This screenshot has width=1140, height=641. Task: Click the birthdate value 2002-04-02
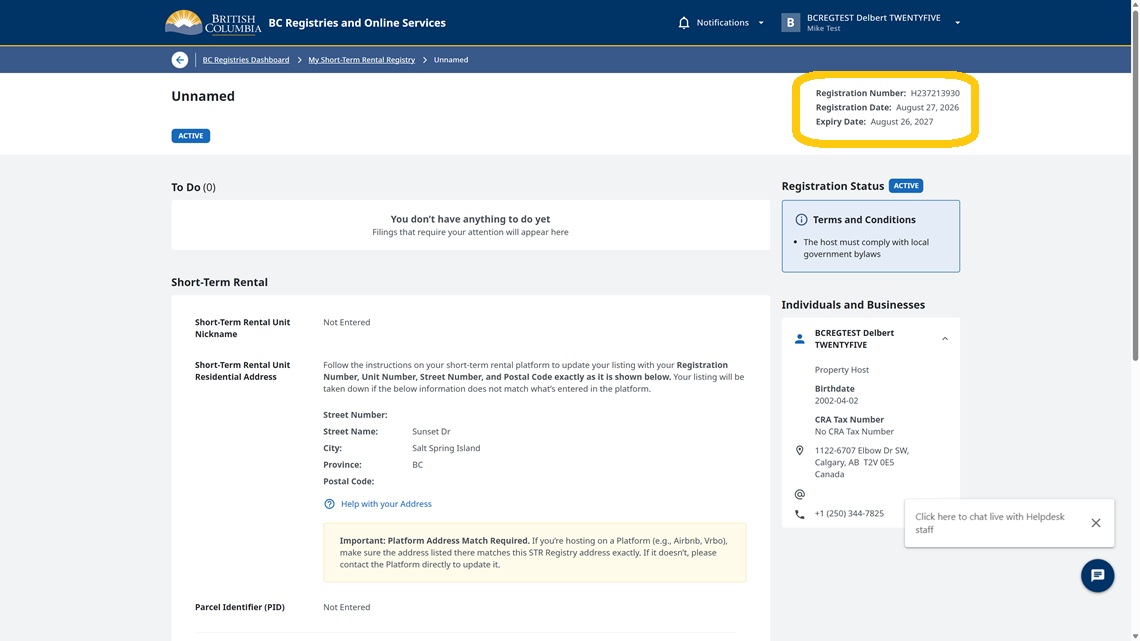(836, 400)
